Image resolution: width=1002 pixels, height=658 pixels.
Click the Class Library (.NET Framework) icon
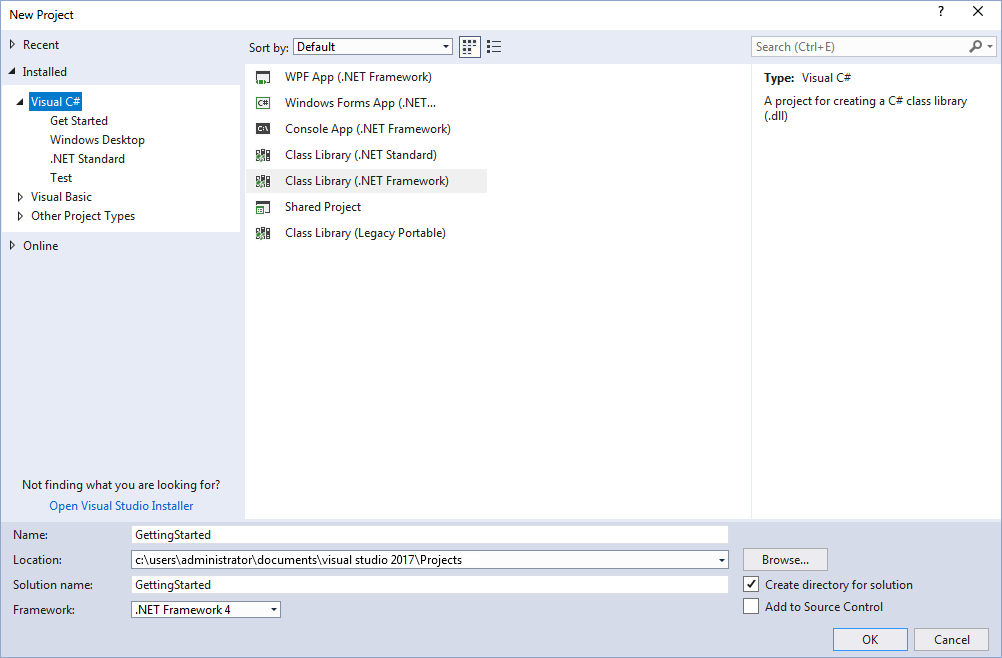(263, 181)
